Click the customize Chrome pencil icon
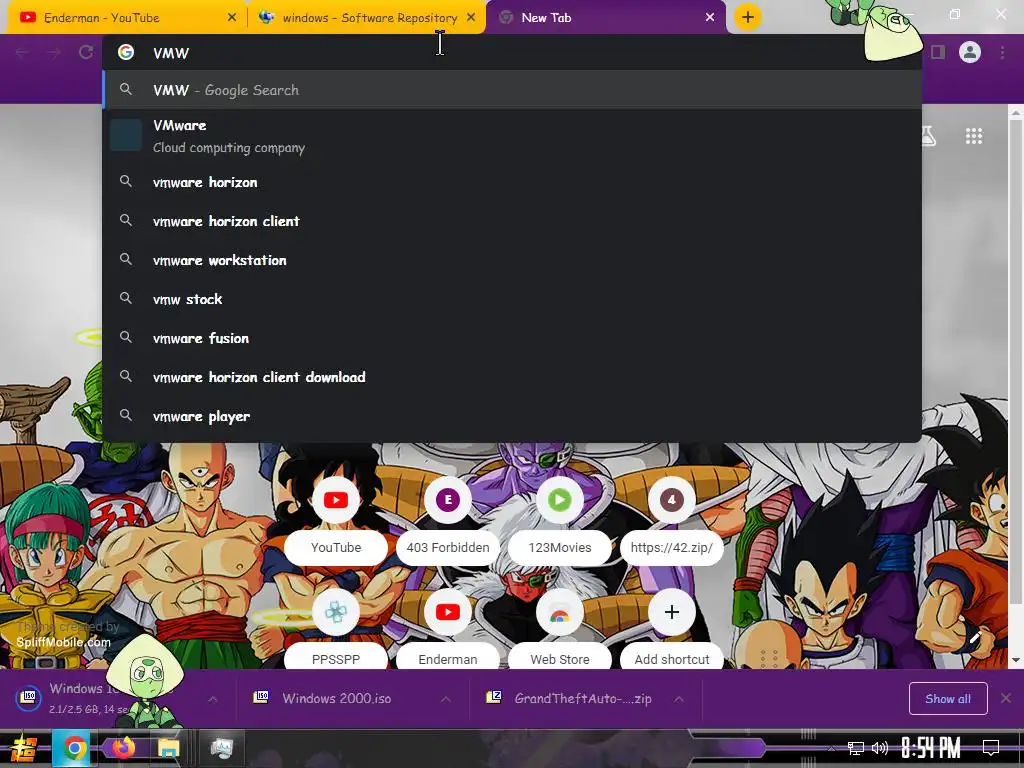The height and width of the screenshot is (768, 1024). [976, 637]
